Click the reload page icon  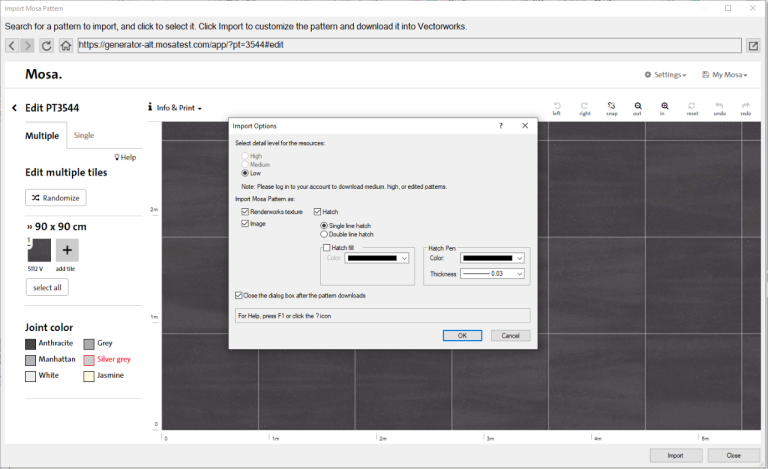pos(47,45)
